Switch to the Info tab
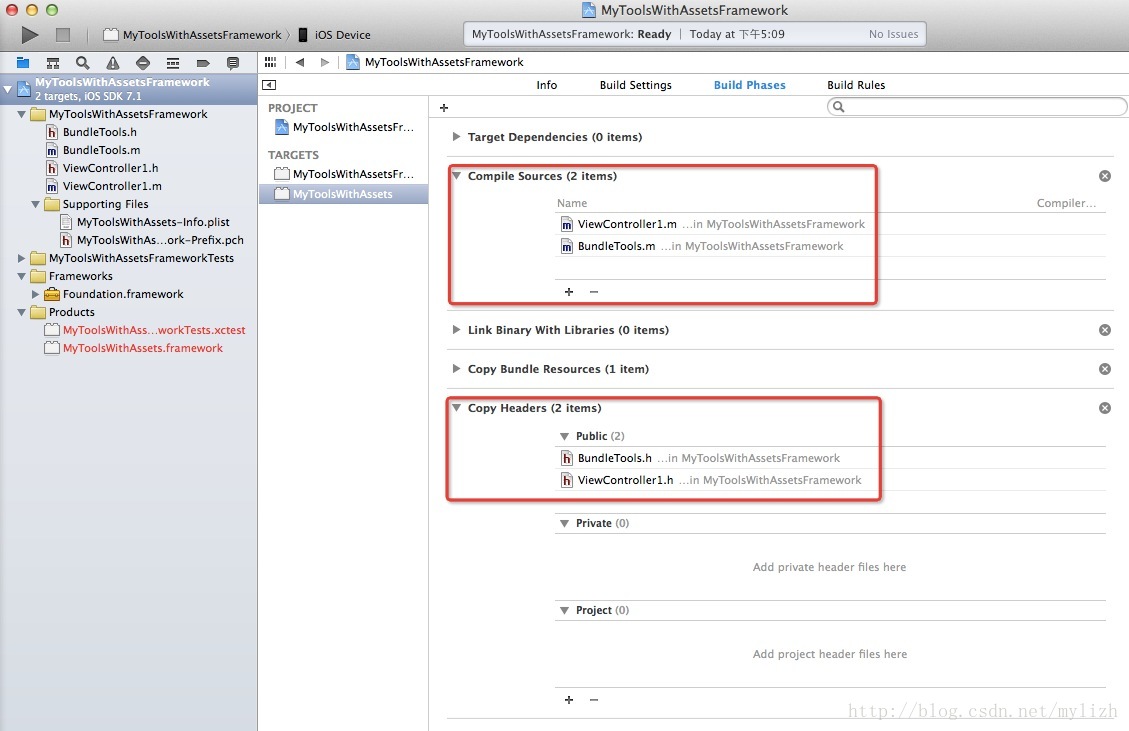1129x731 pixels. [x=546, y=85]
